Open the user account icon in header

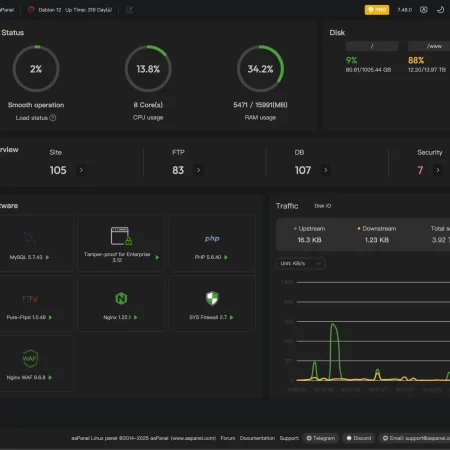pyautogui.click(x=423, y=10)
